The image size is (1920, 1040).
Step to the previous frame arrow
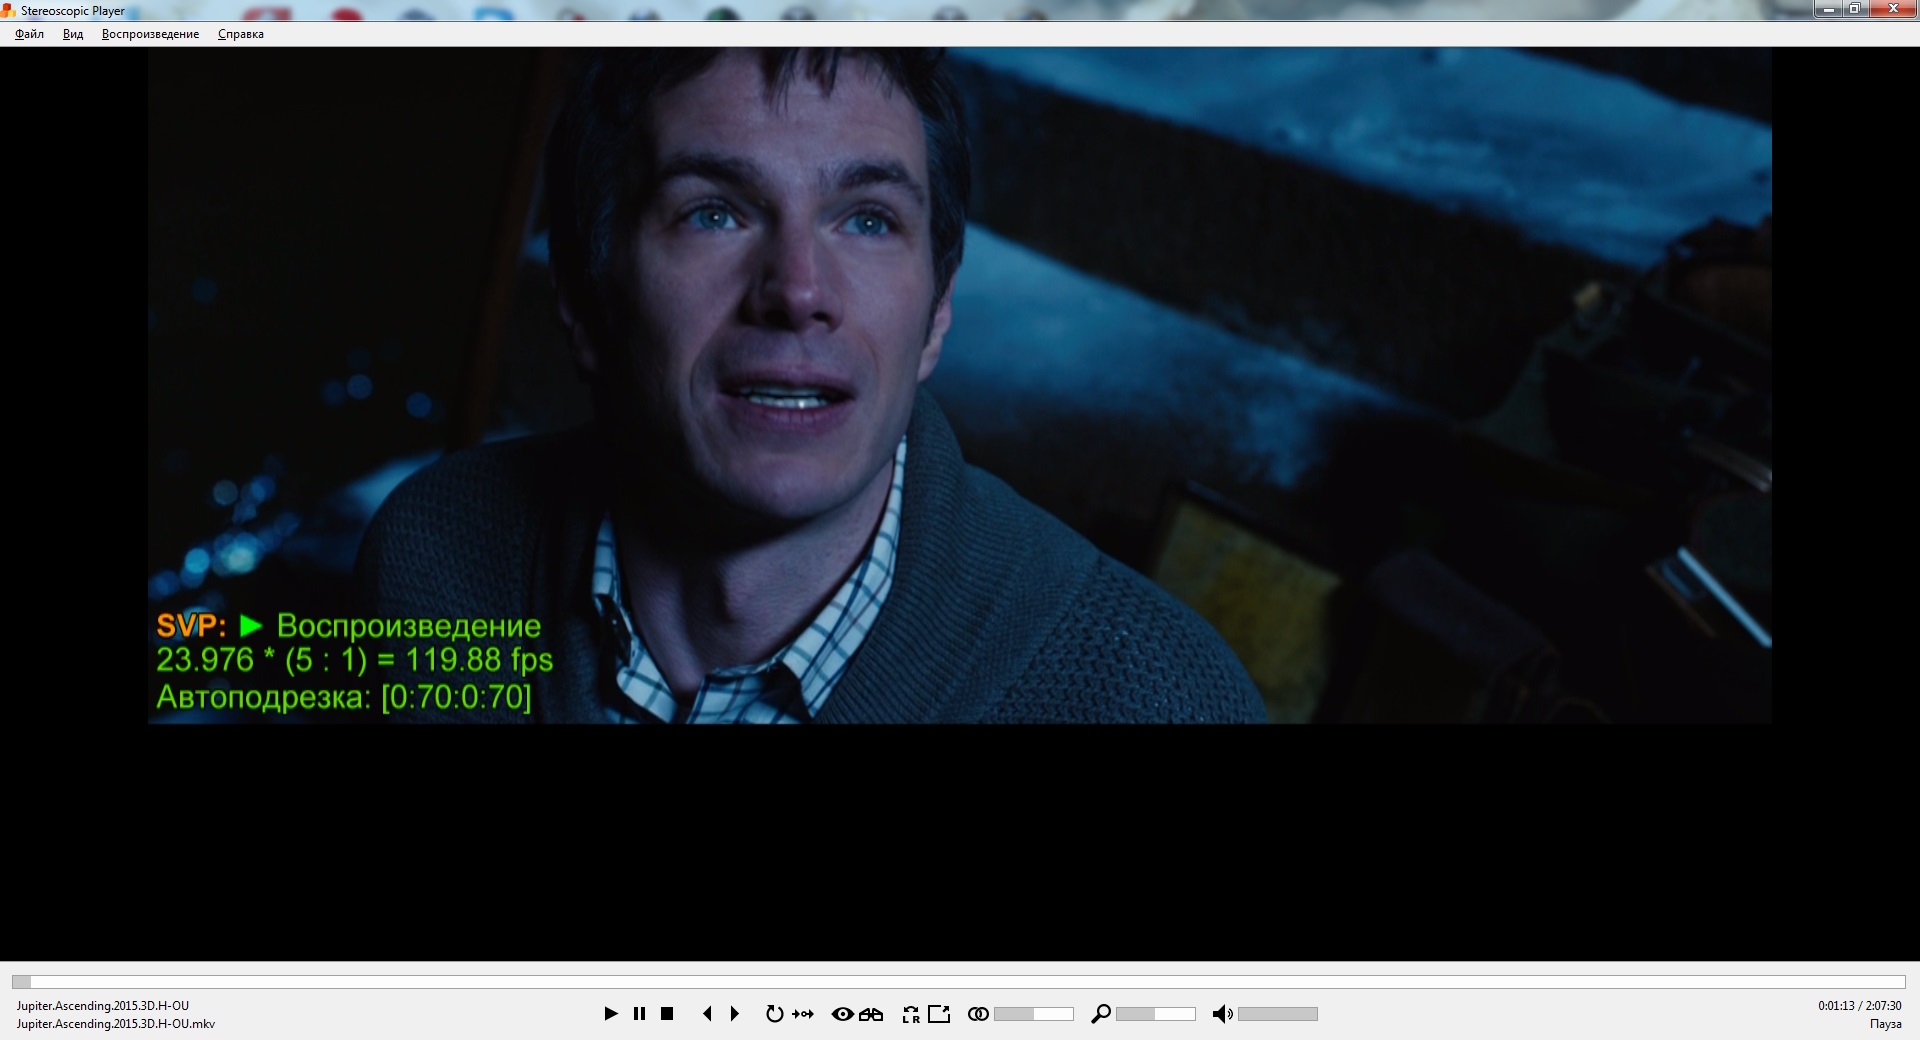click(x=707, y=1014)
